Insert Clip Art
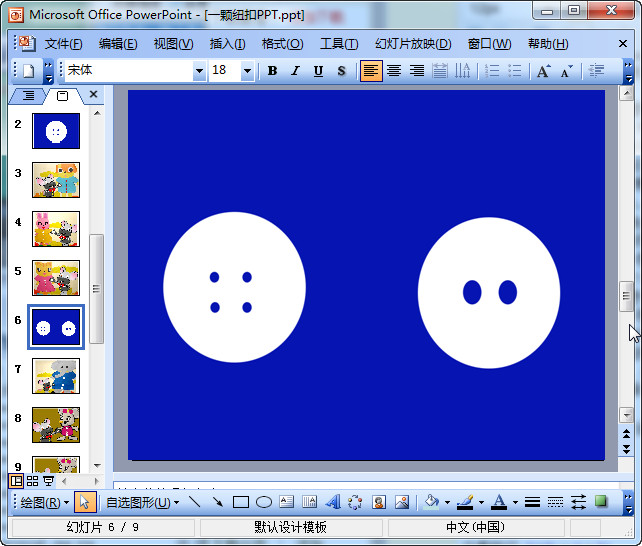Viewport: 642px width, 546px height. [379, 502]
